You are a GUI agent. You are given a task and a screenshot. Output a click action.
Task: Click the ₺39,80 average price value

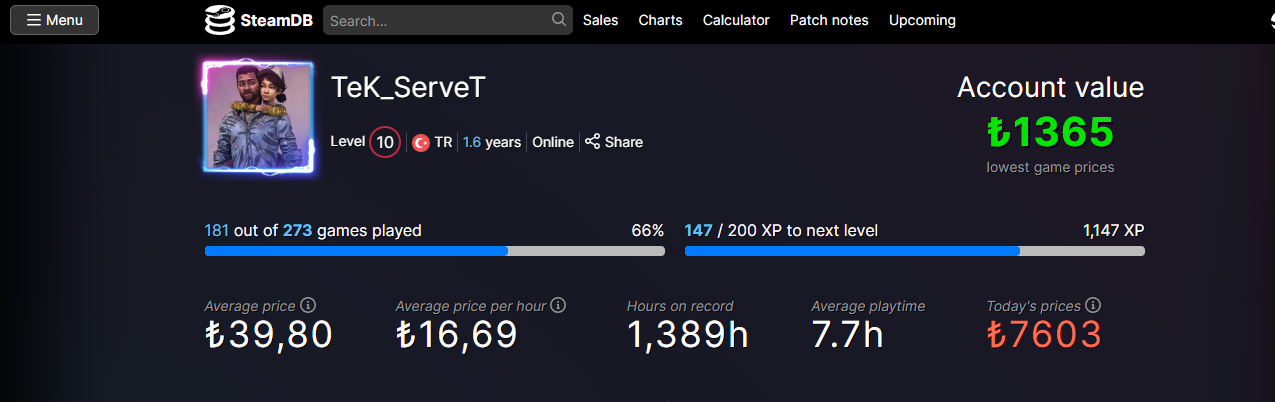pos(268,335)
